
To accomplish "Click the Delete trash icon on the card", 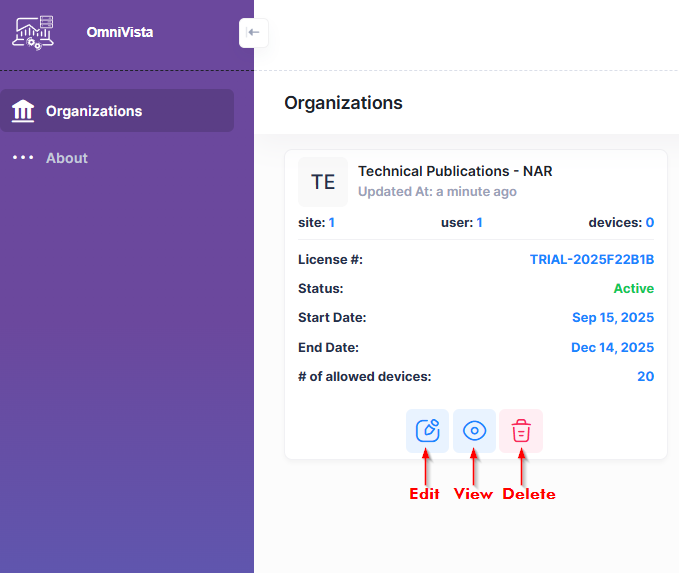I will (521, 431).
